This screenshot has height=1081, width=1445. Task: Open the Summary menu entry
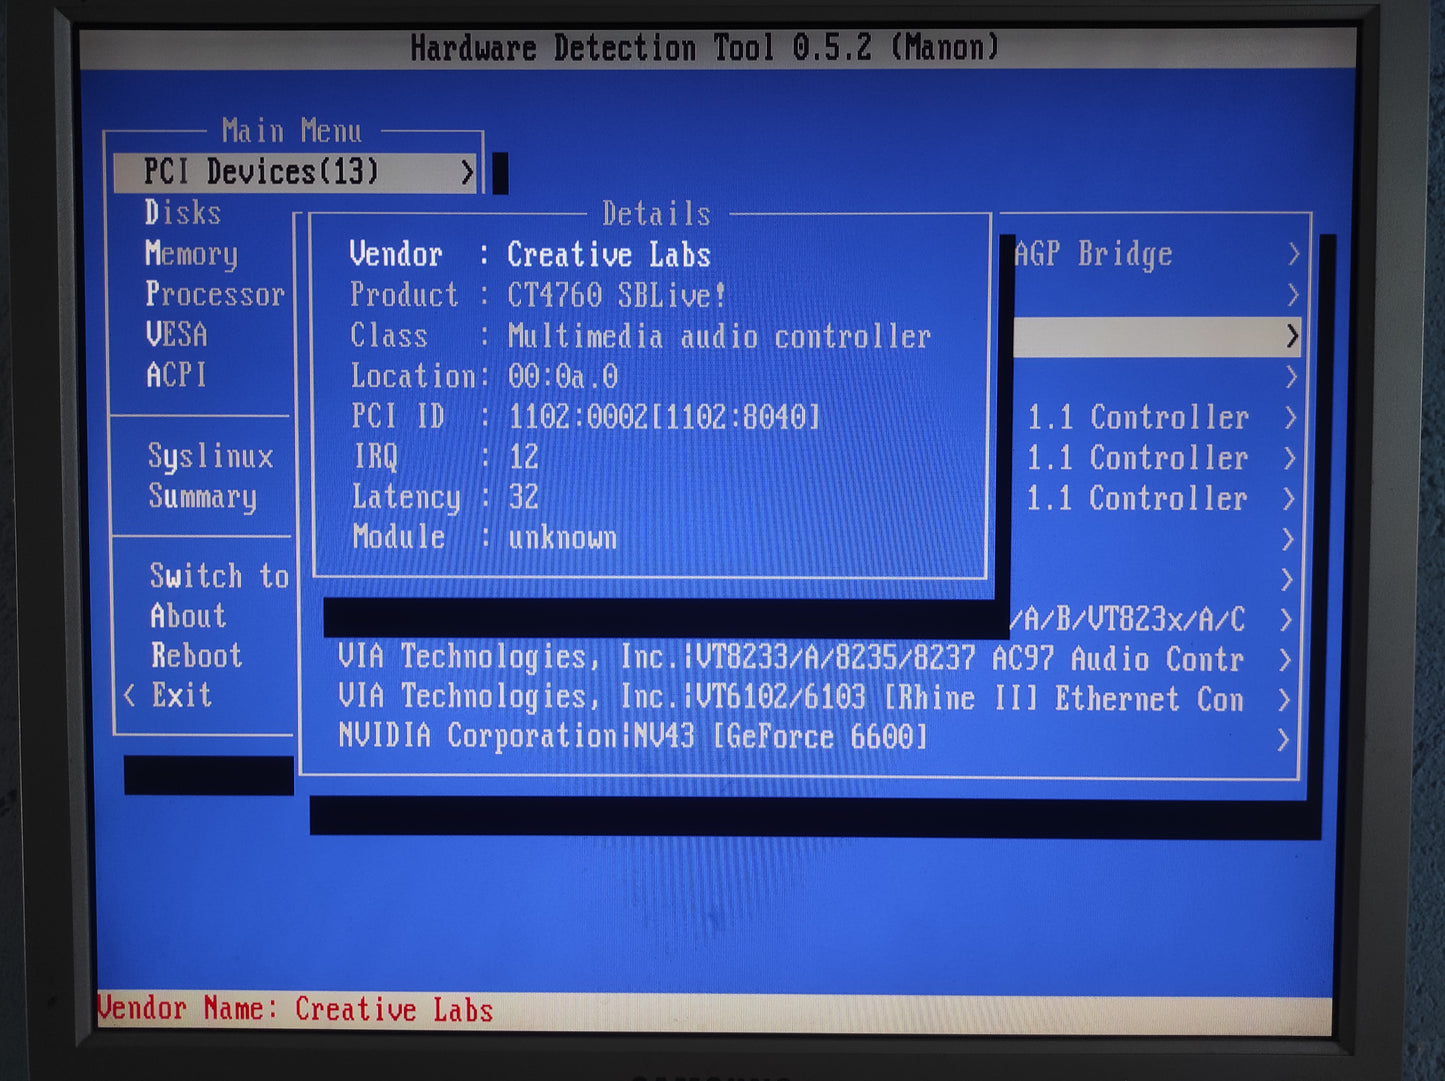tap(203, 496)
